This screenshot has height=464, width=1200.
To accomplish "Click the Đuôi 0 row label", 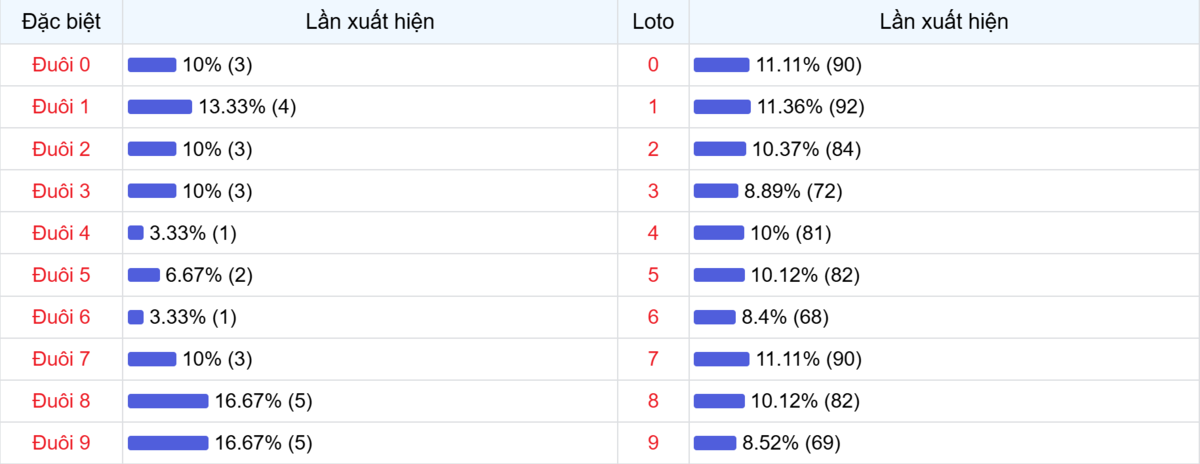I will (61, 65).
